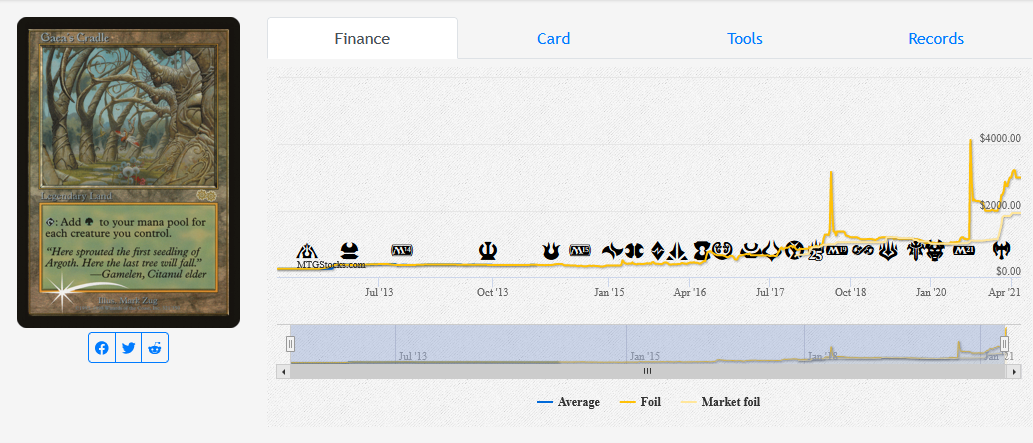Switch to the Records tab
1033x443 pixels.
(x=936, y=39)
